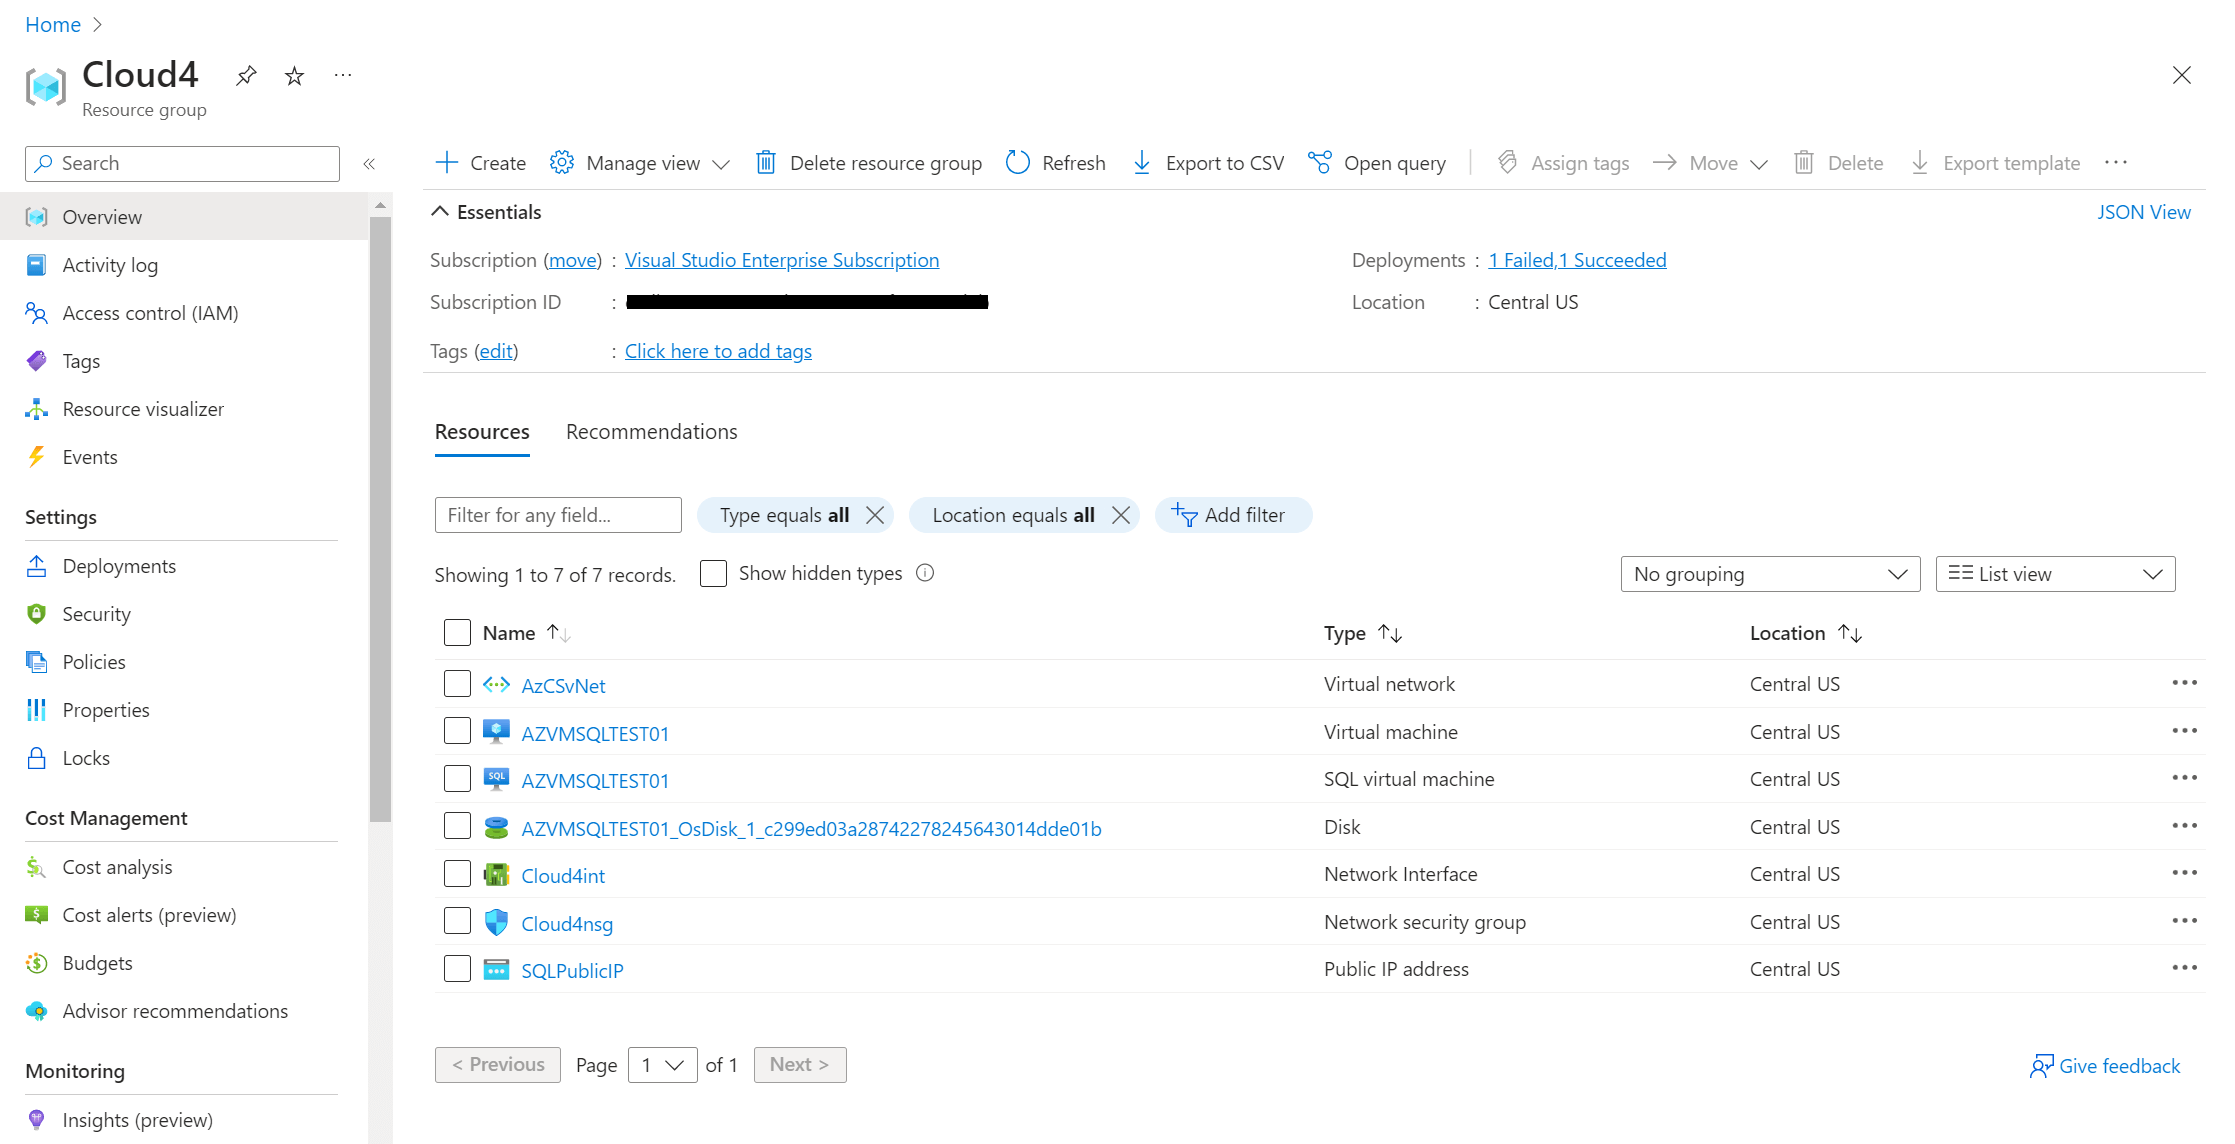Open more options for SQLPublicIP row
Screen dimensions: 2235x1144
[x=2184, y=968]
